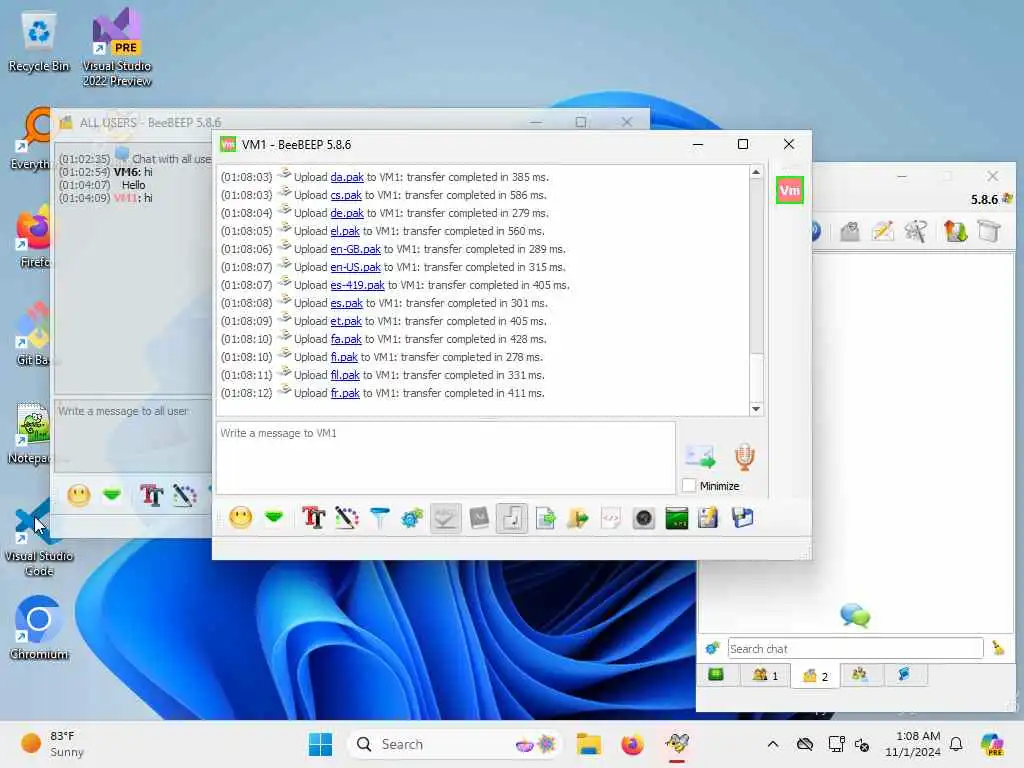Click inside the 'Write a message to VM1' field
The width and height of the screenshot is (1024, 768).
click(x=445, y=457)
